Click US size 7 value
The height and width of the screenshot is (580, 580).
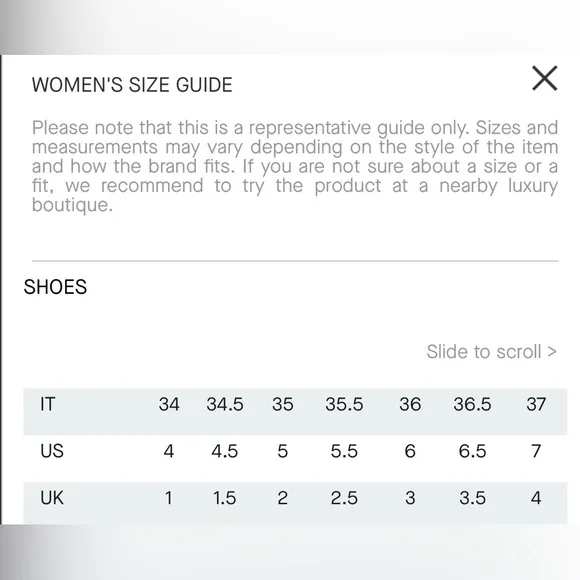[x=536, y=451]
